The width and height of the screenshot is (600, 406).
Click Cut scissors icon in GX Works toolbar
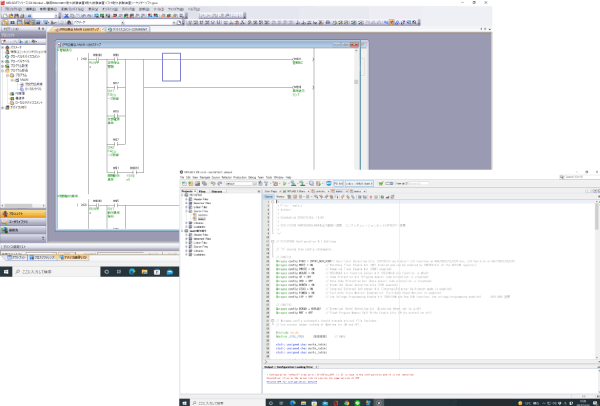tap(66, 16)
